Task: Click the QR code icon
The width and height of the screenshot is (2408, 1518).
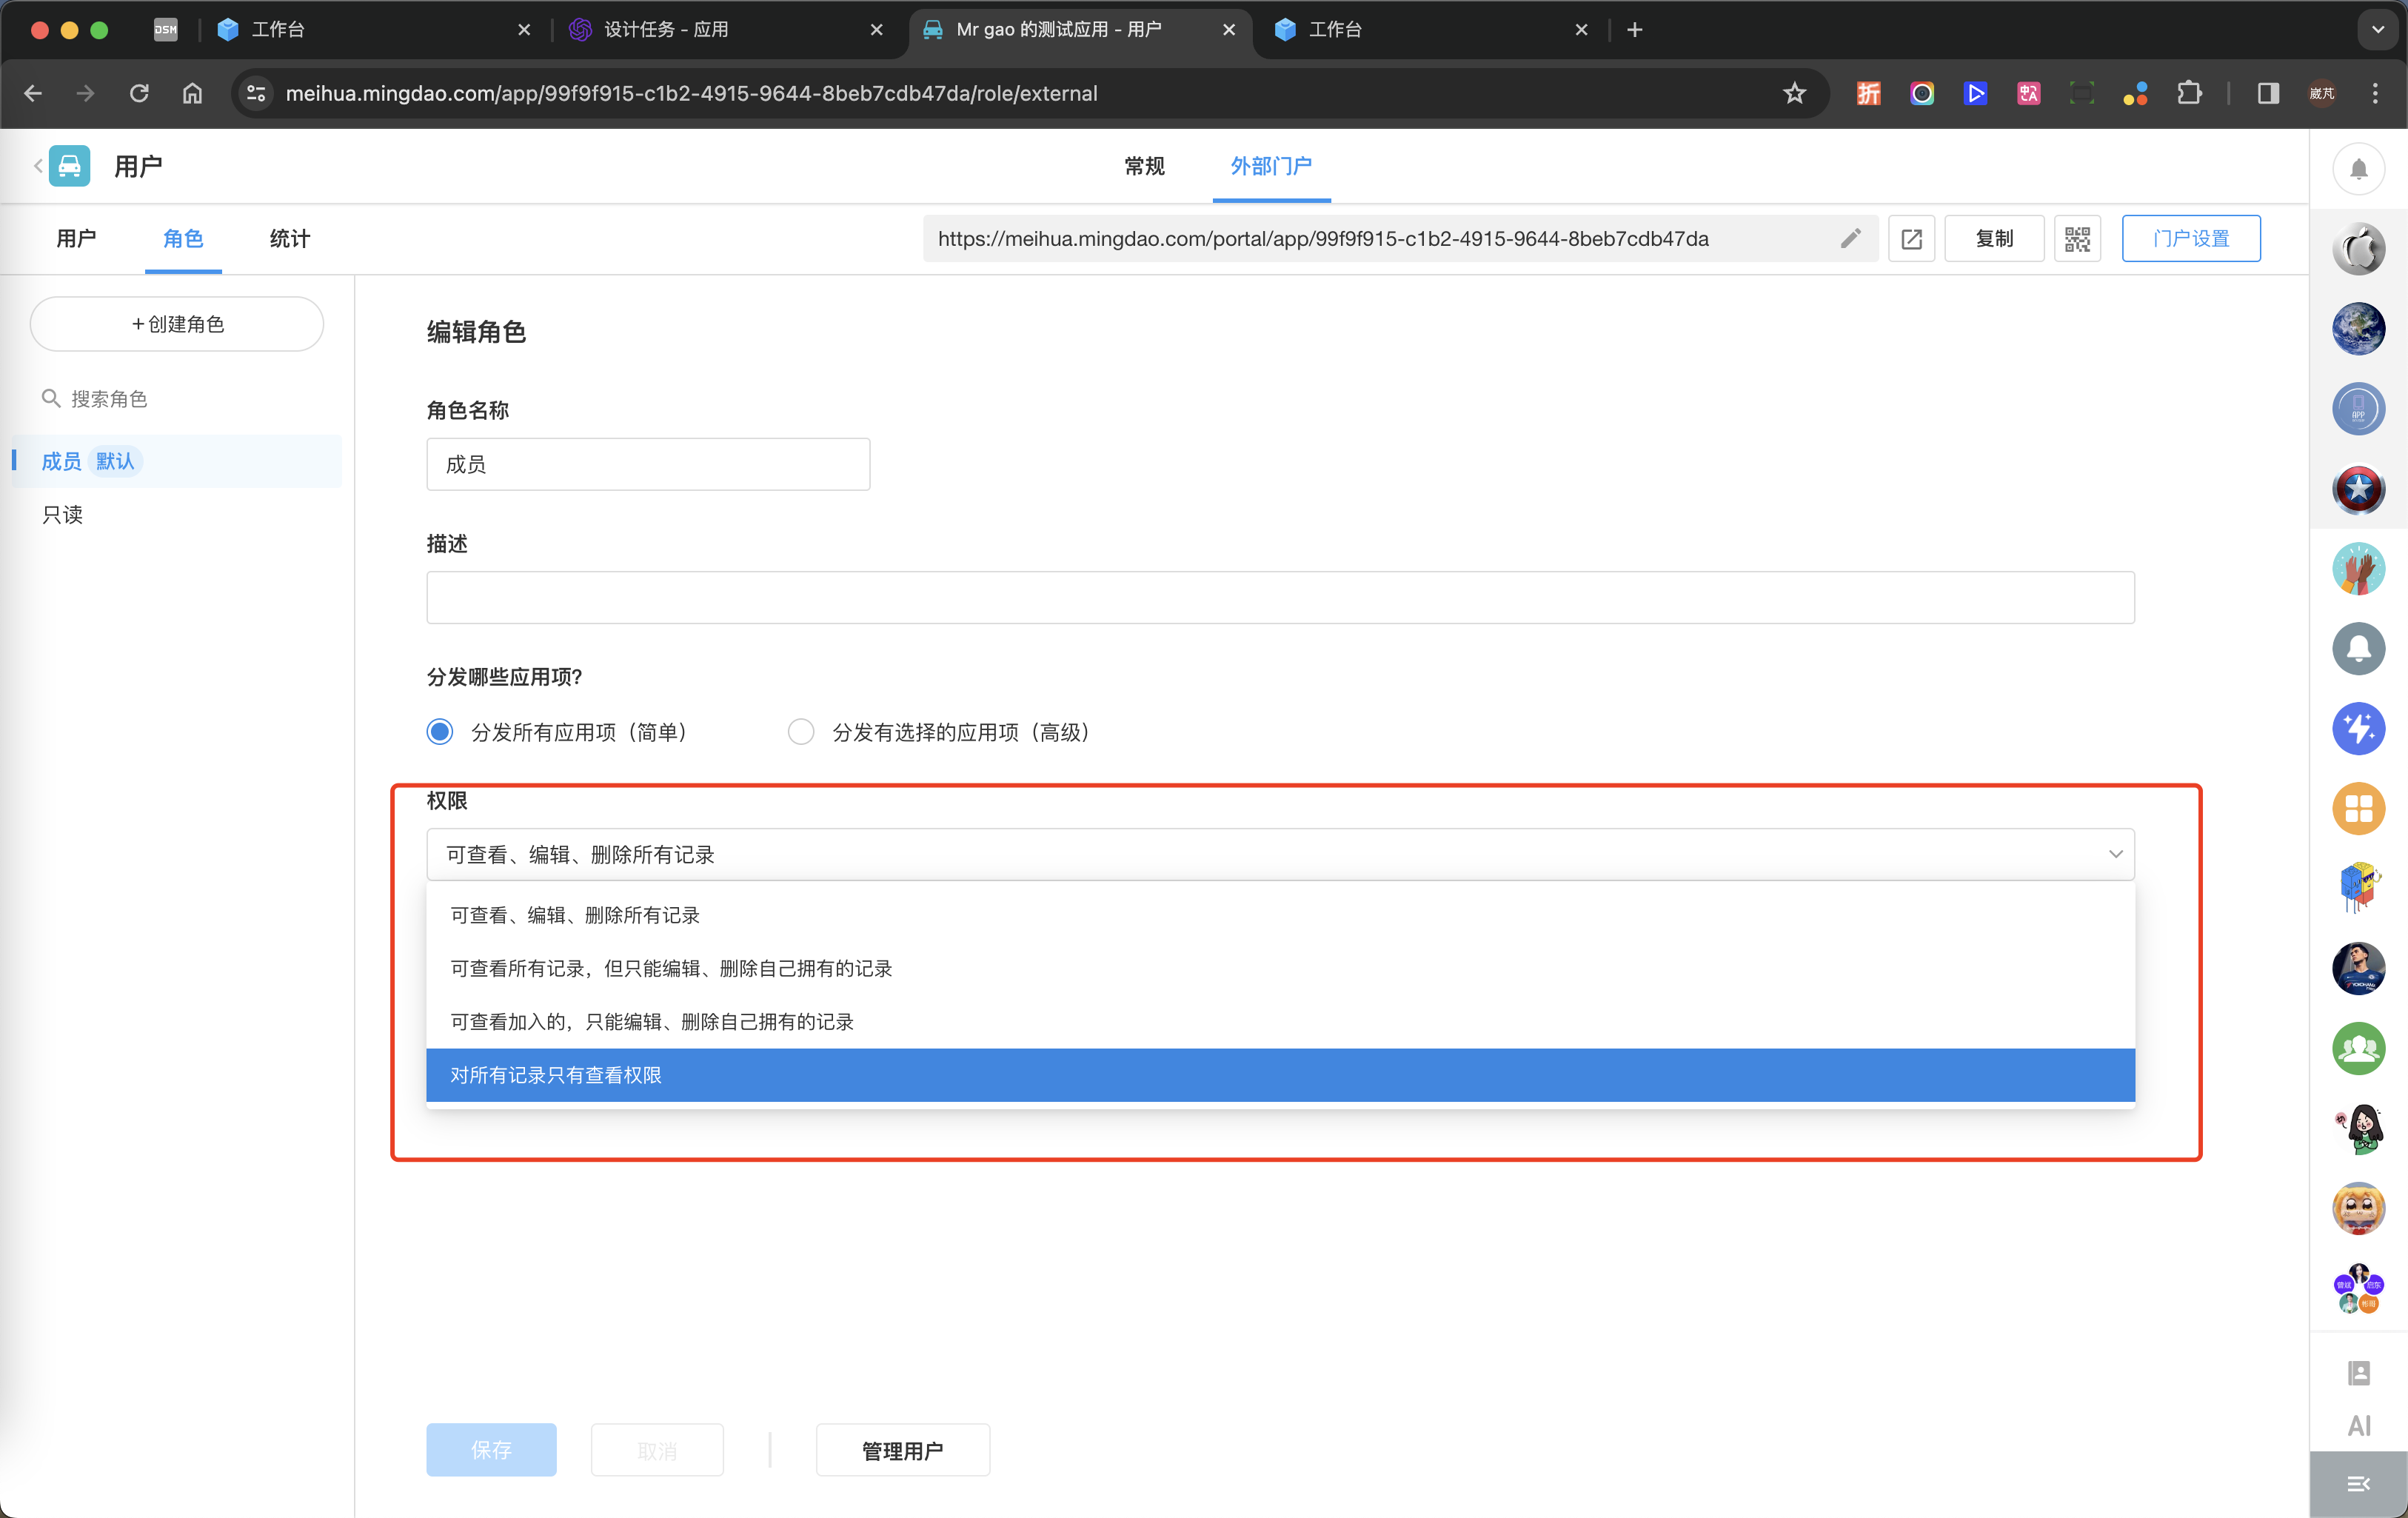Action: [x=2077, y=239]
